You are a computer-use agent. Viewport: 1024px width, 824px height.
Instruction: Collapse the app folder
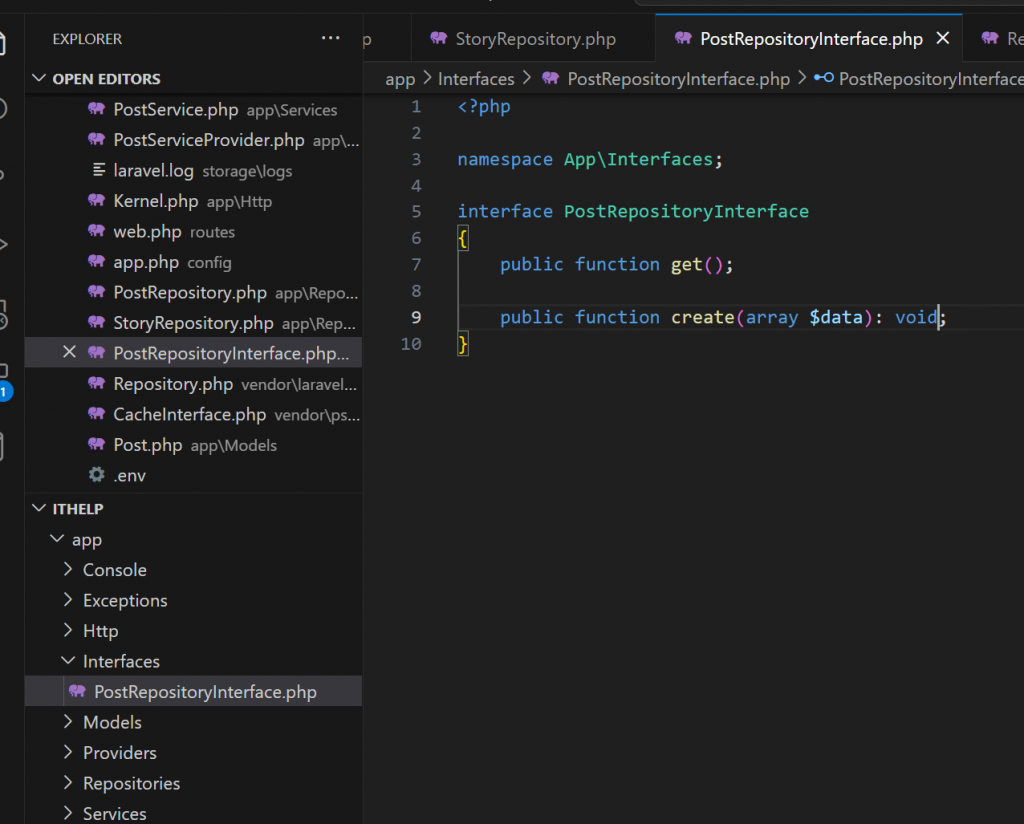pos(57,539)
